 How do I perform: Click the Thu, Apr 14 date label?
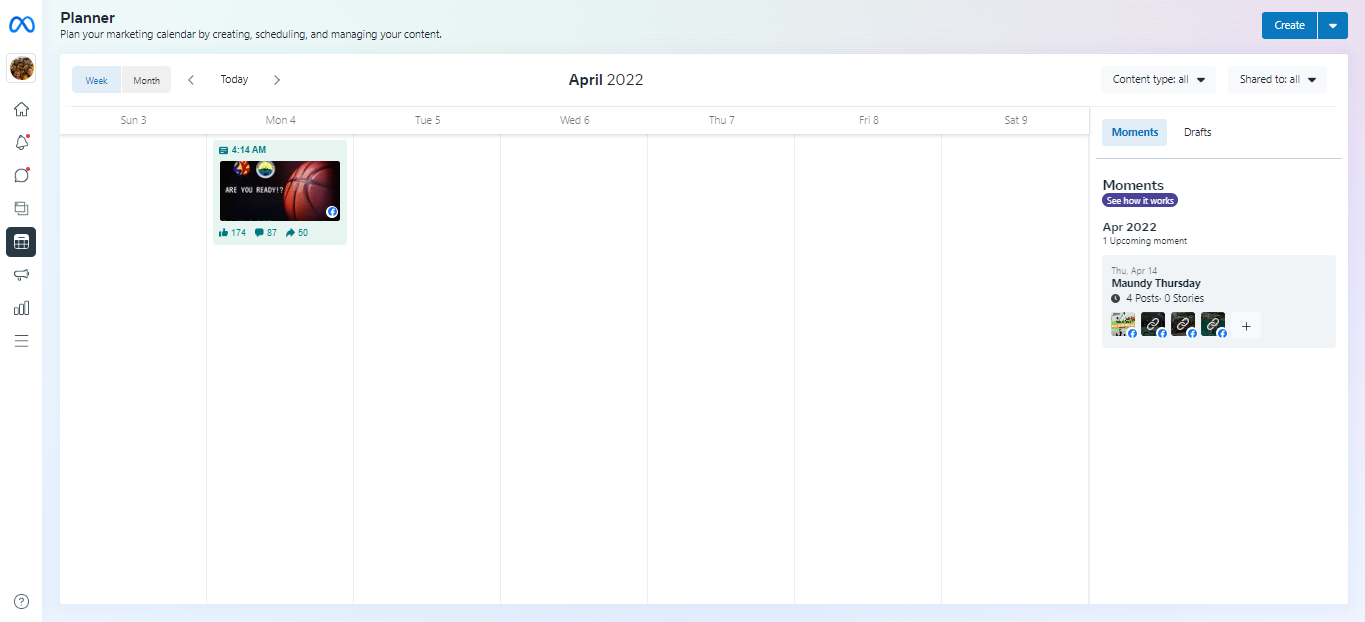[x=1134, y=271]
